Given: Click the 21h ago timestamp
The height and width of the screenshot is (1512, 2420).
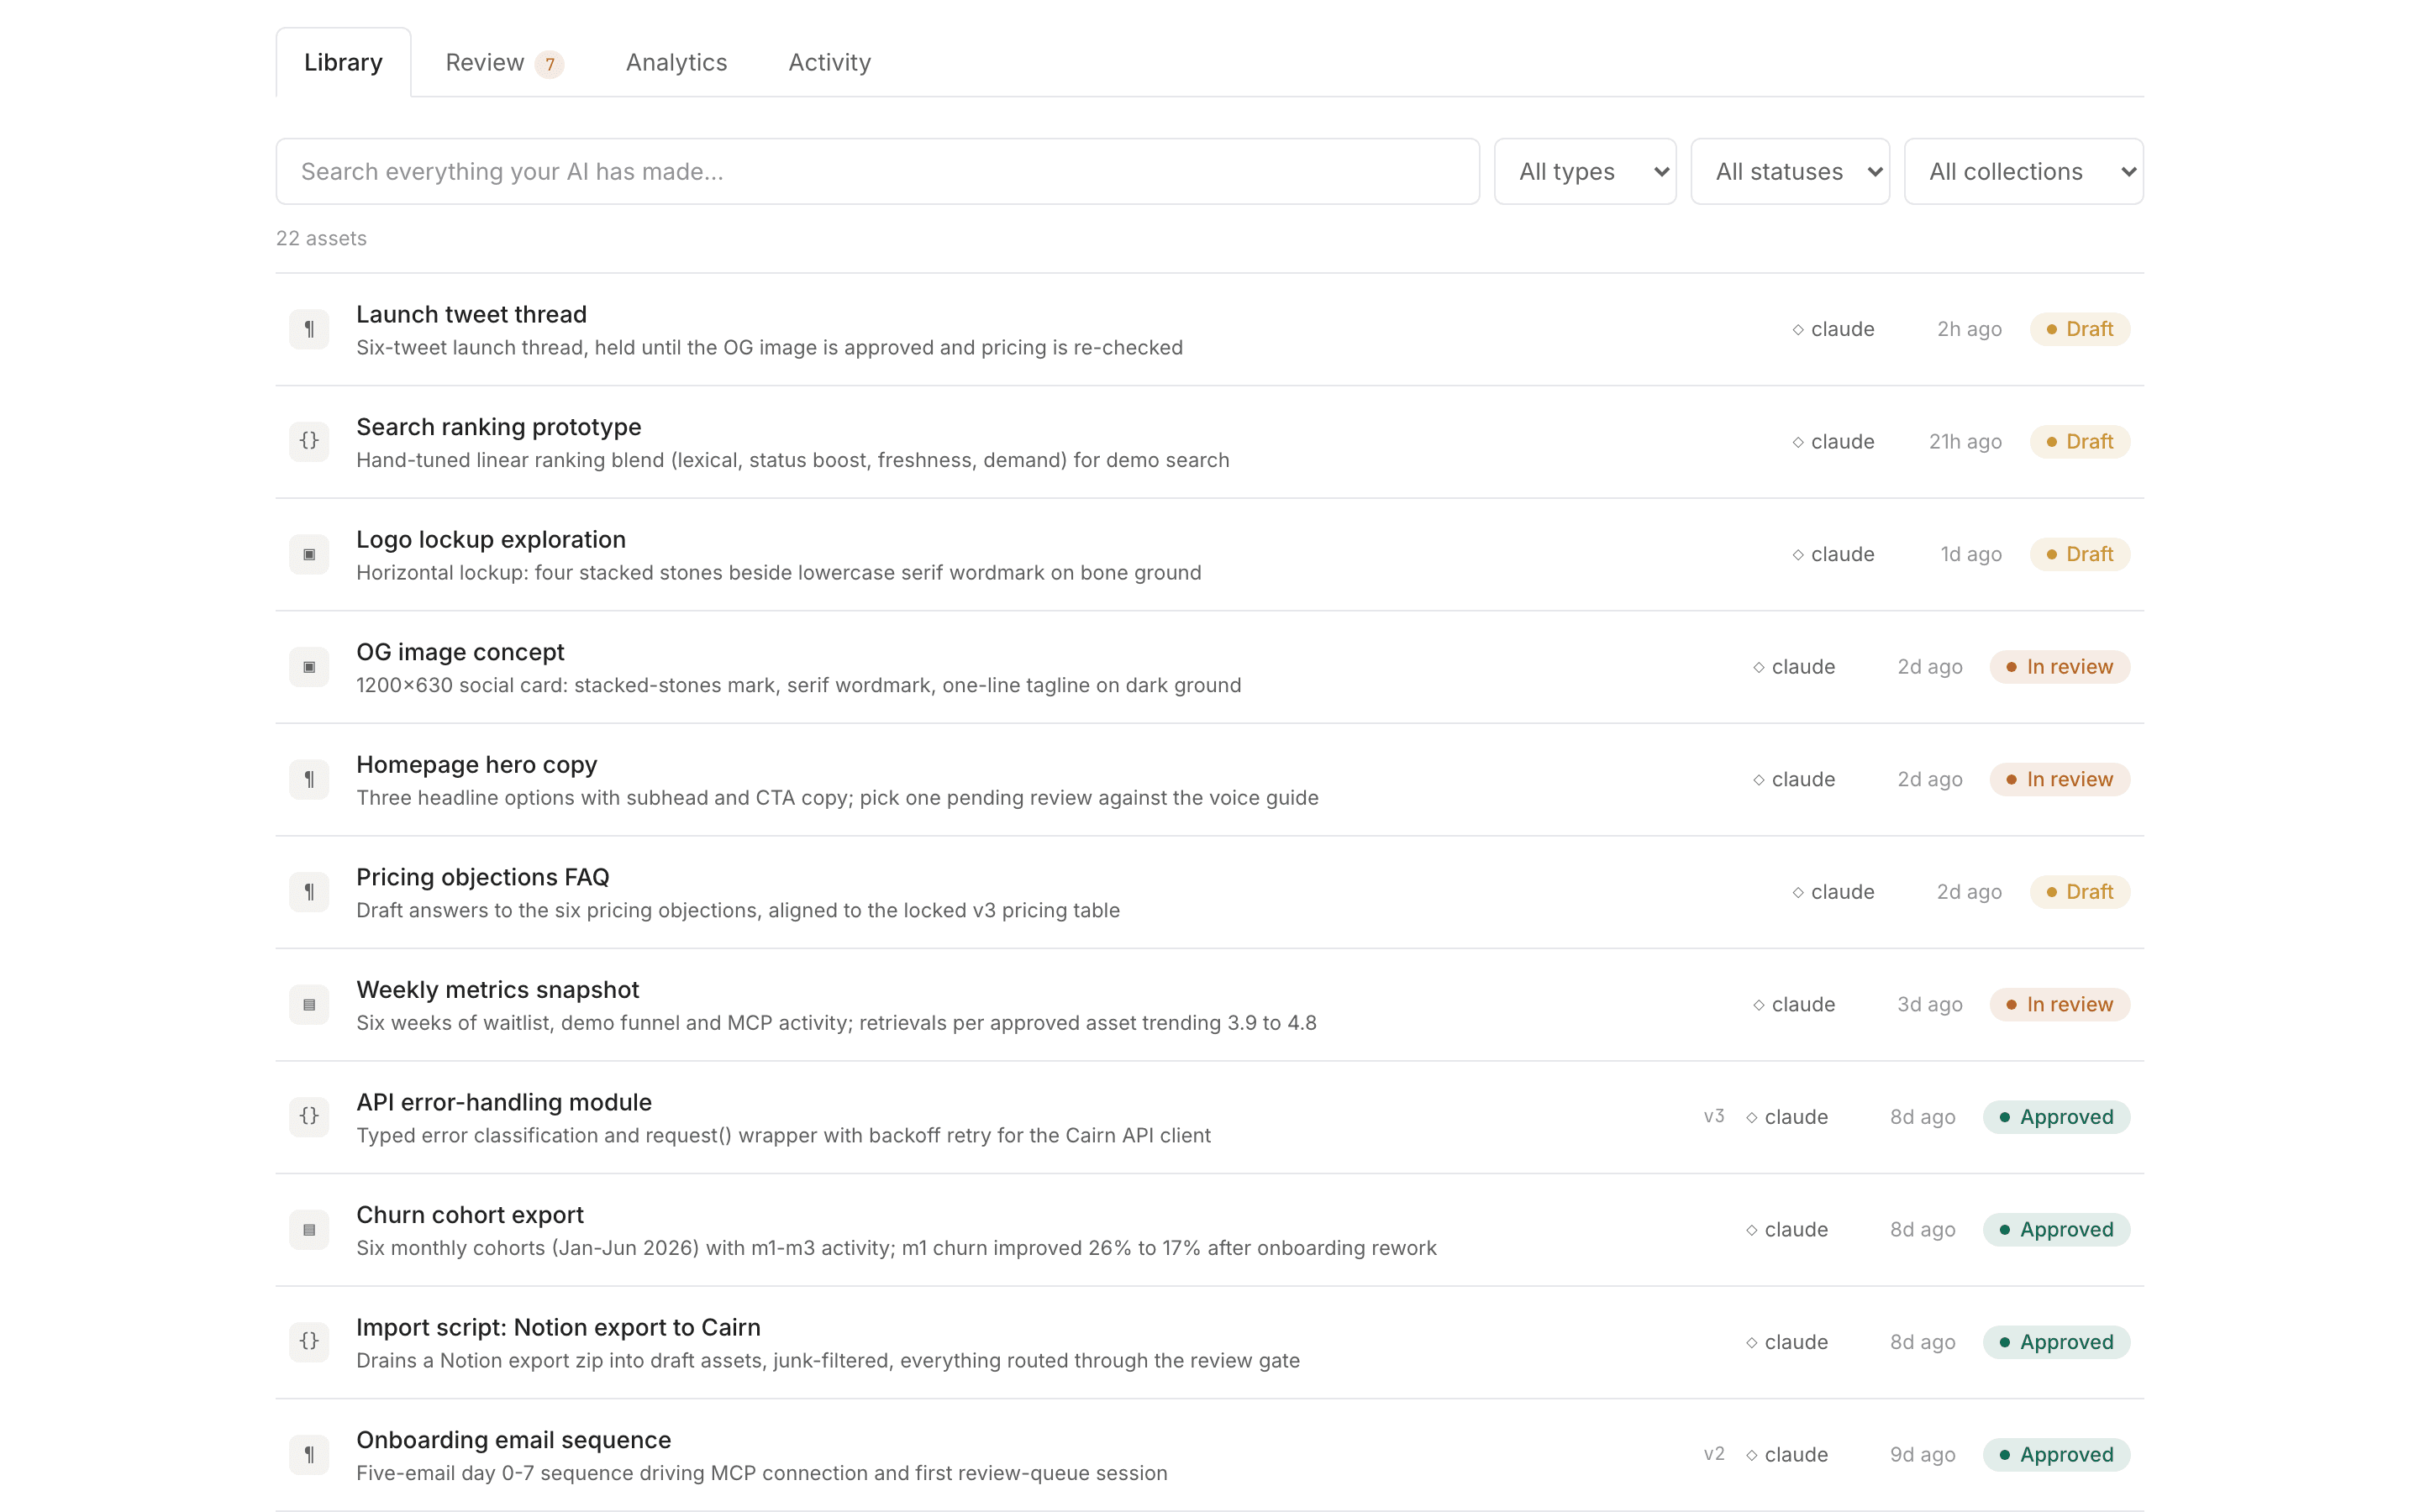Looking at the screenshot, I should (x=1964, y=441).
